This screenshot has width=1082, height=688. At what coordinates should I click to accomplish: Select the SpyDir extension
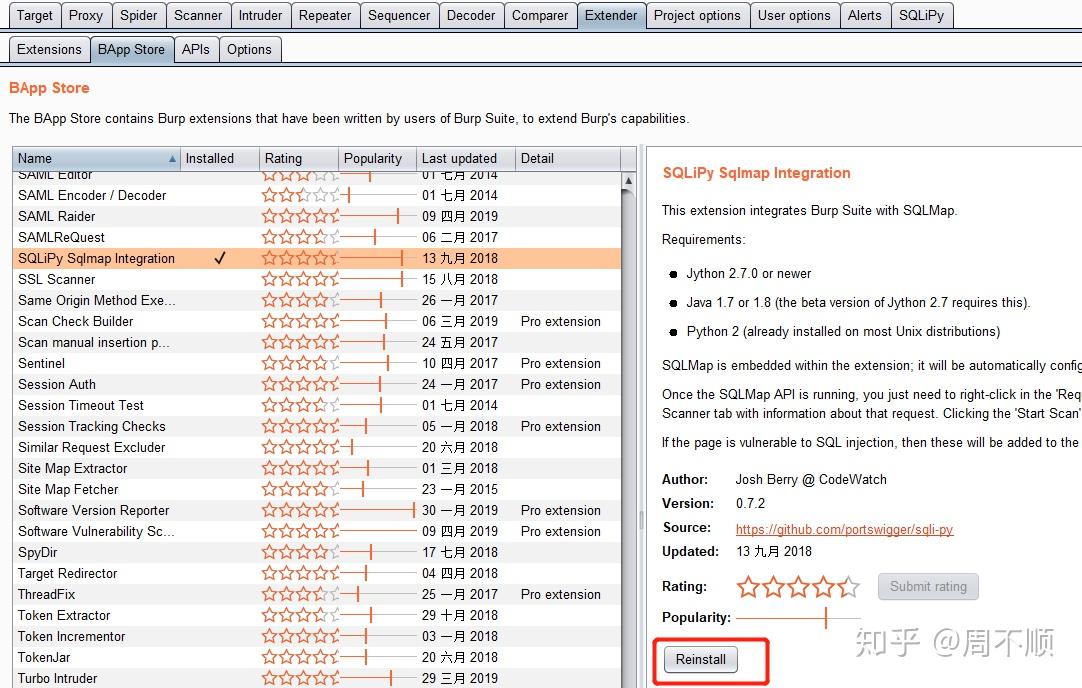coord(317,552)
